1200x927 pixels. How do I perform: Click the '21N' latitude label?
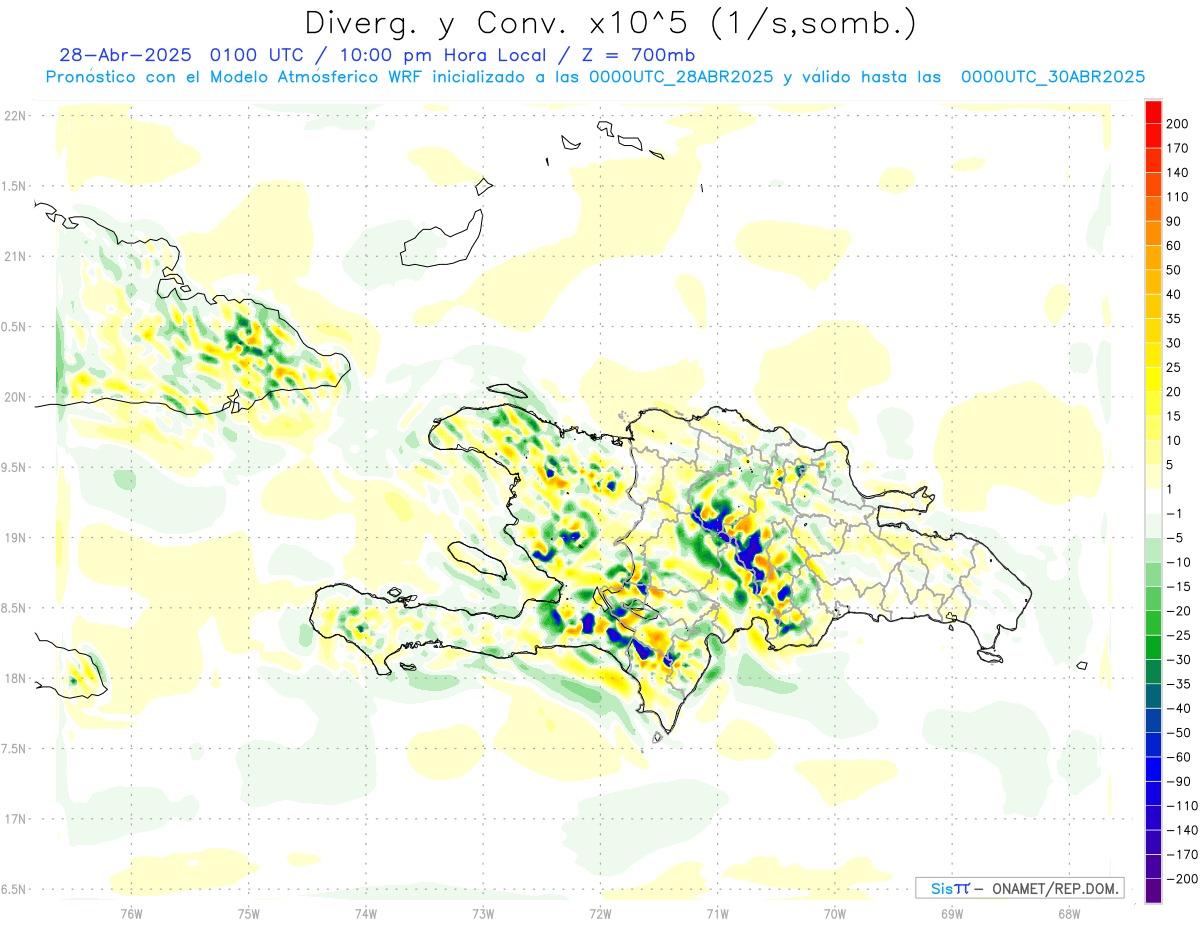click(x=16, y=257)
